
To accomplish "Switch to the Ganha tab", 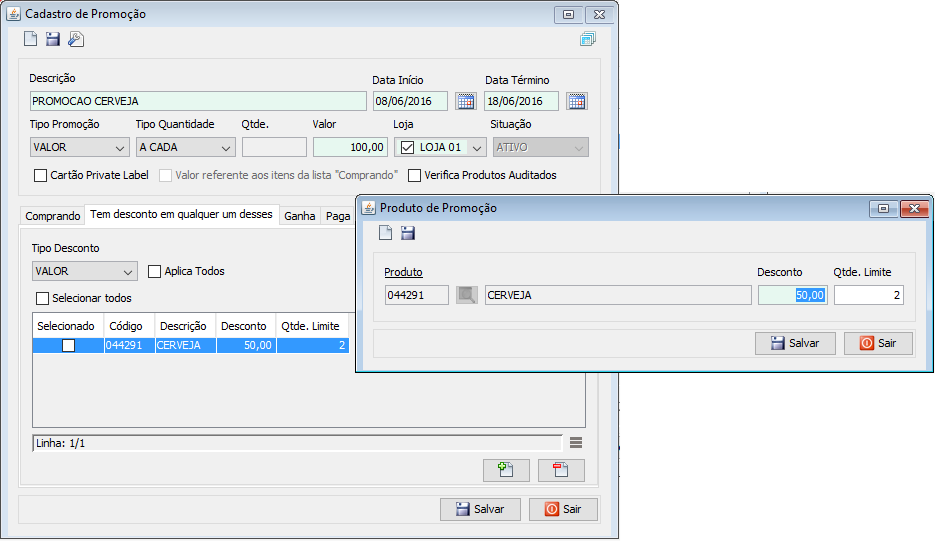I will click(x=299, y=216).
